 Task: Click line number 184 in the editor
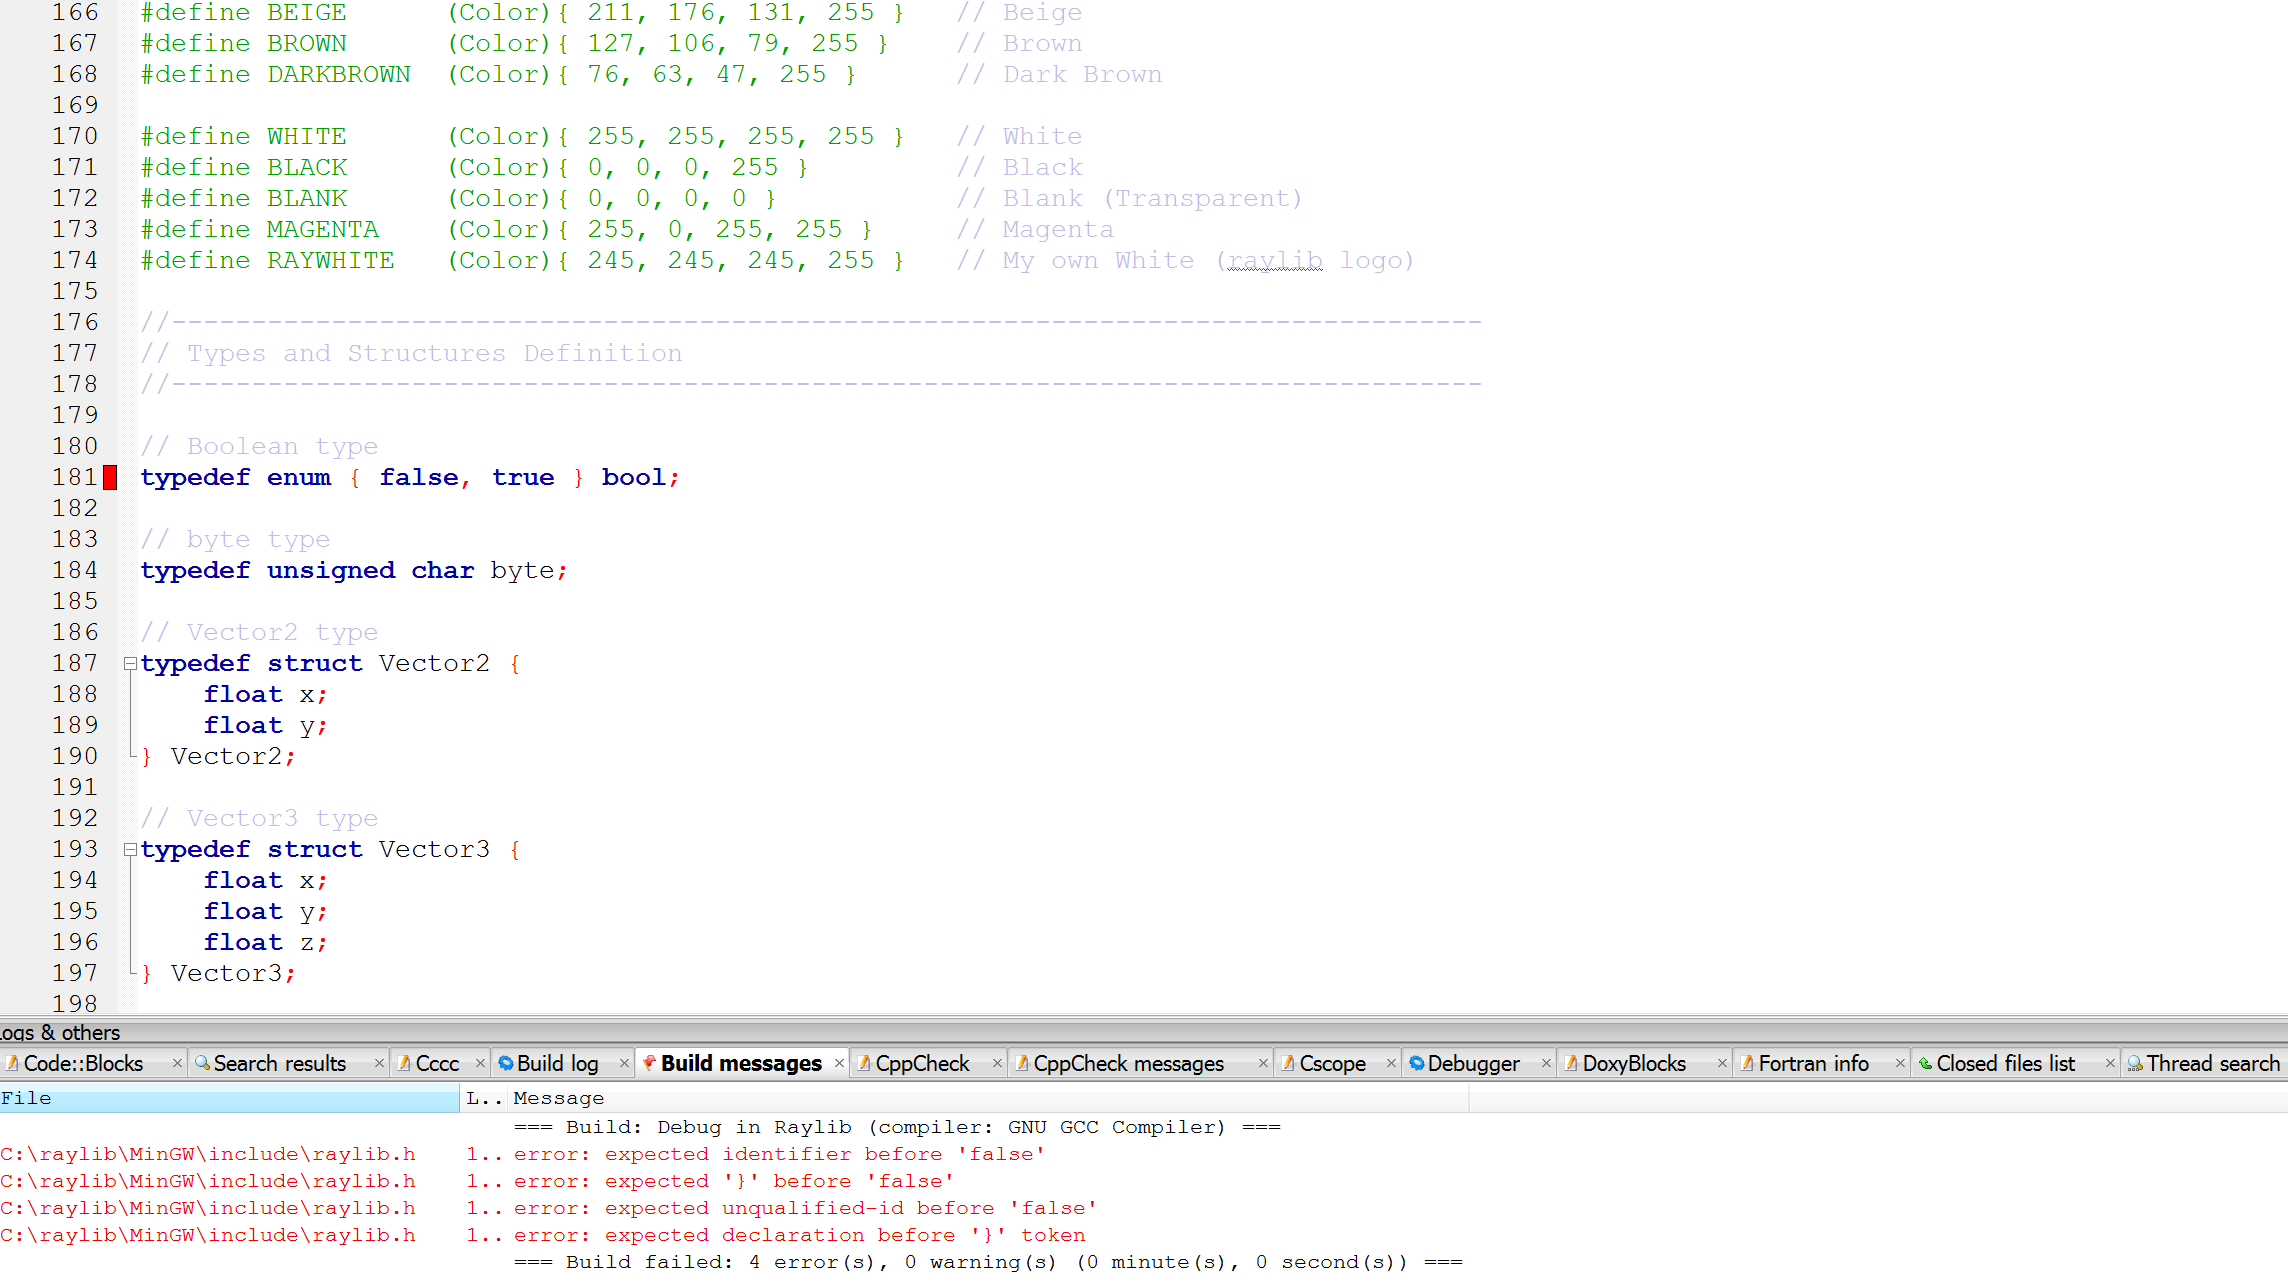pos(74,570)
